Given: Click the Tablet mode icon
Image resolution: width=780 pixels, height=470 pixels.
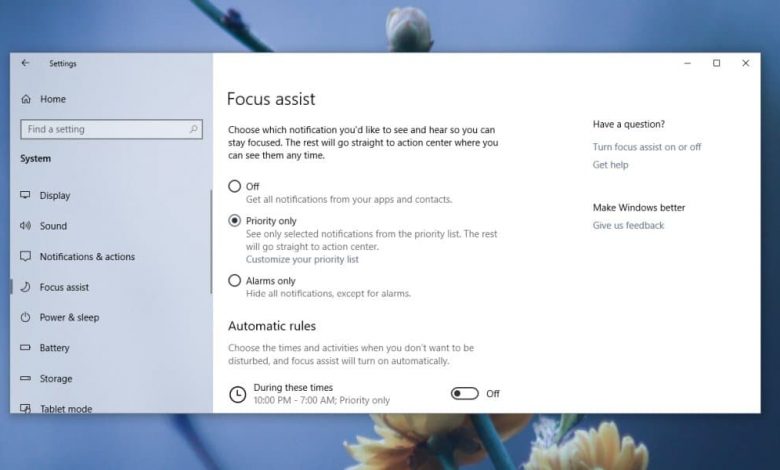Looking at the screenshot, I should click(x=25, y=408).
